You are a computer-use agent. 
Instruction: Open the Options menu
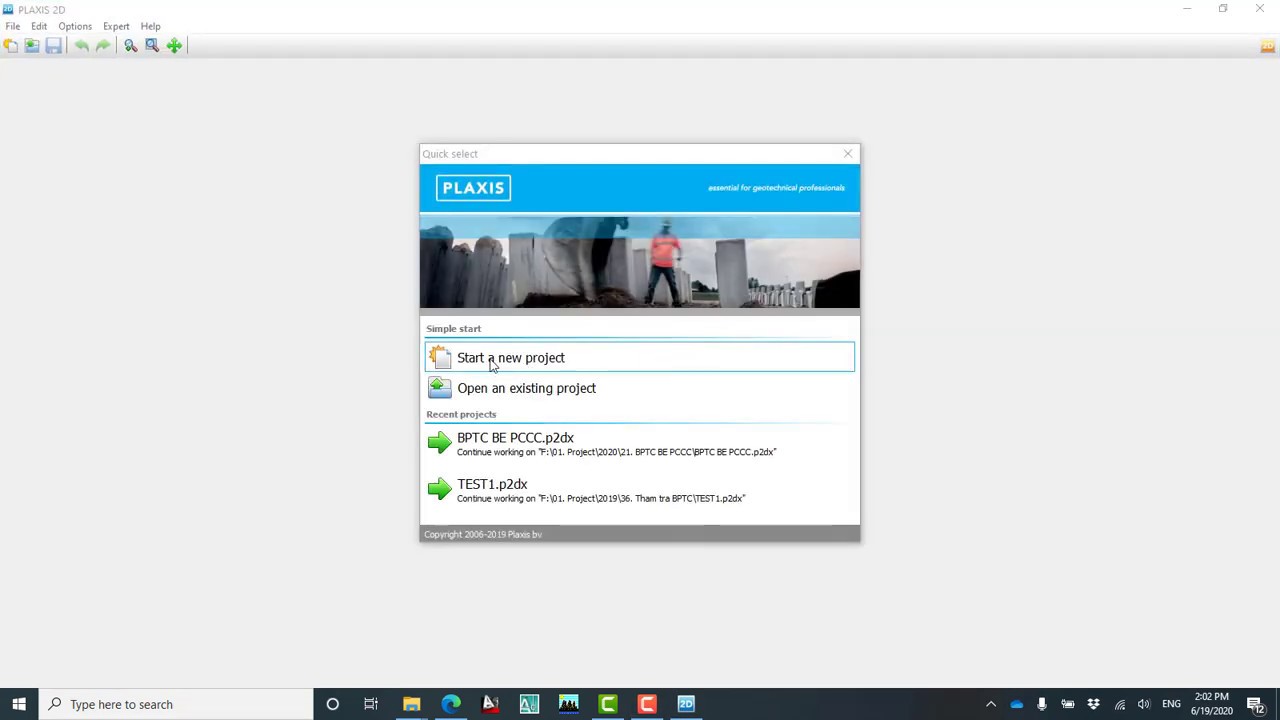(75, 26)
